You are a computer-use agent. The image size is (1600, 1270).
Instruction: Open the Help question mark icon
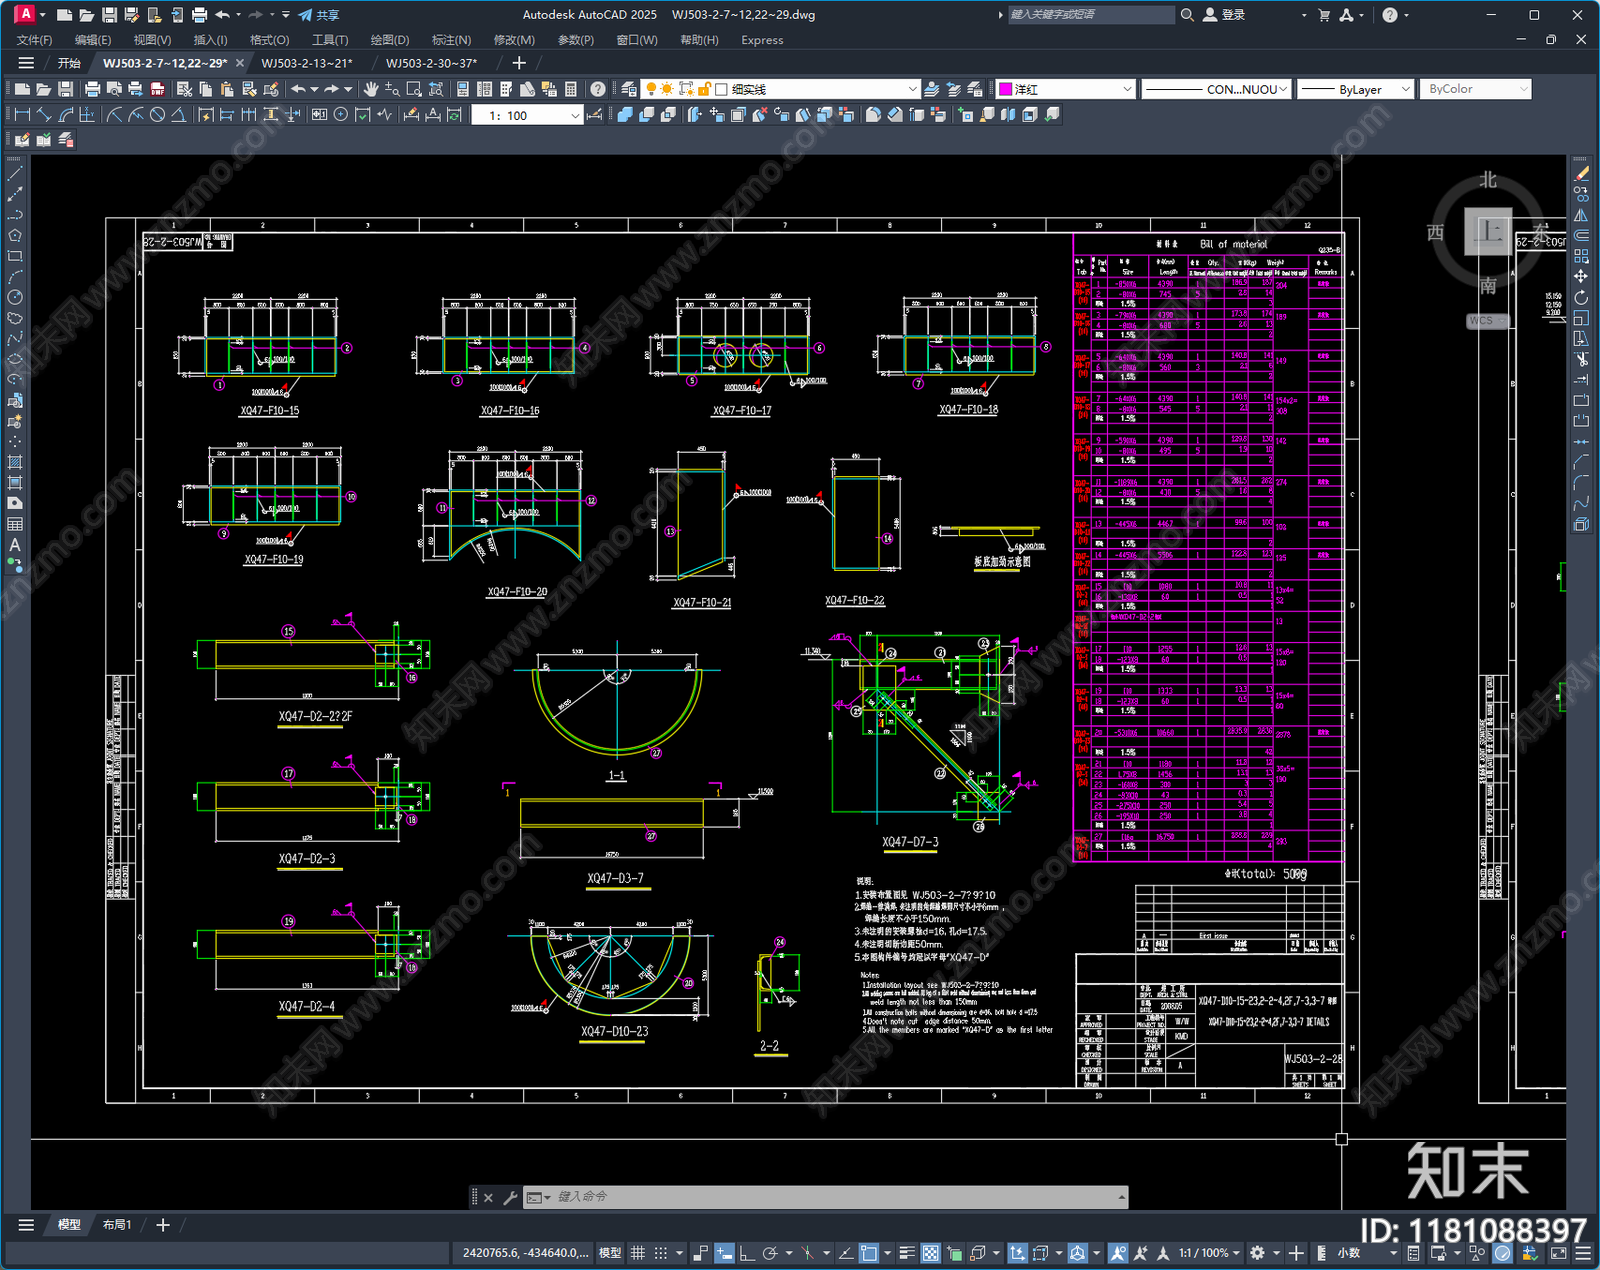tap(597, 89)
